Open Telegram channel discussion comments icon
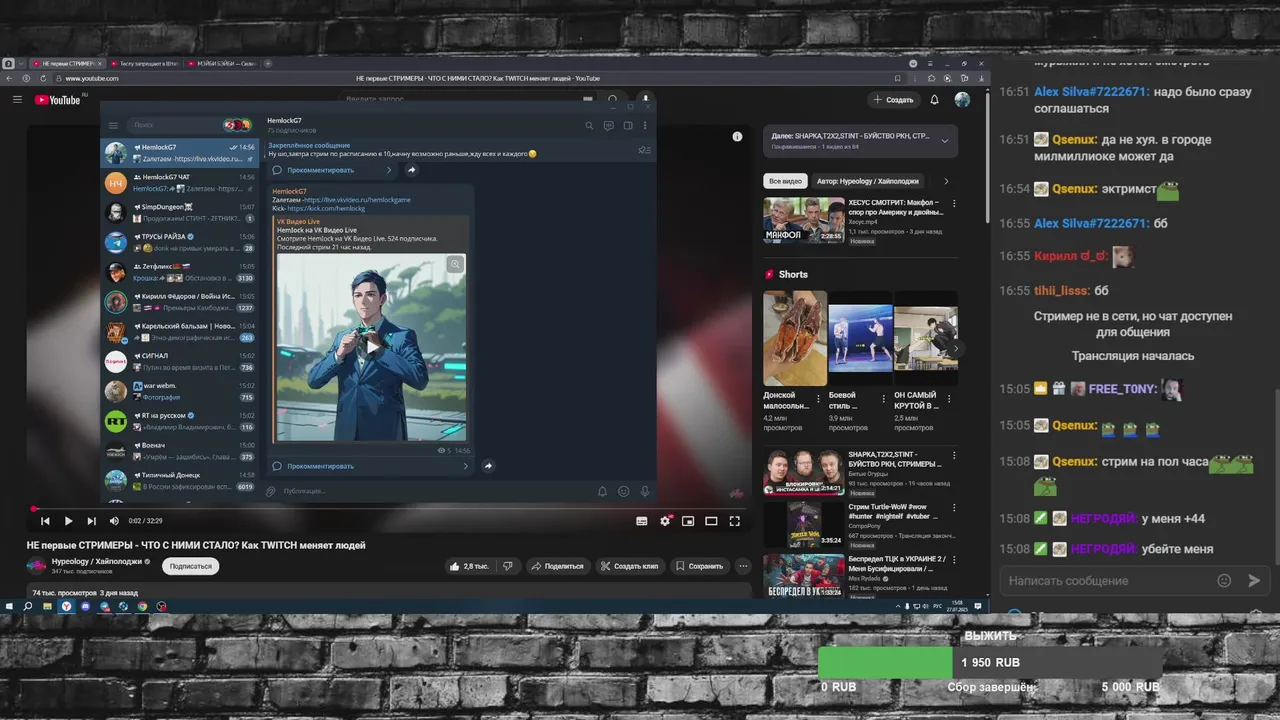1280x720 pixels. pyautogui.click(x=608, y=126)
